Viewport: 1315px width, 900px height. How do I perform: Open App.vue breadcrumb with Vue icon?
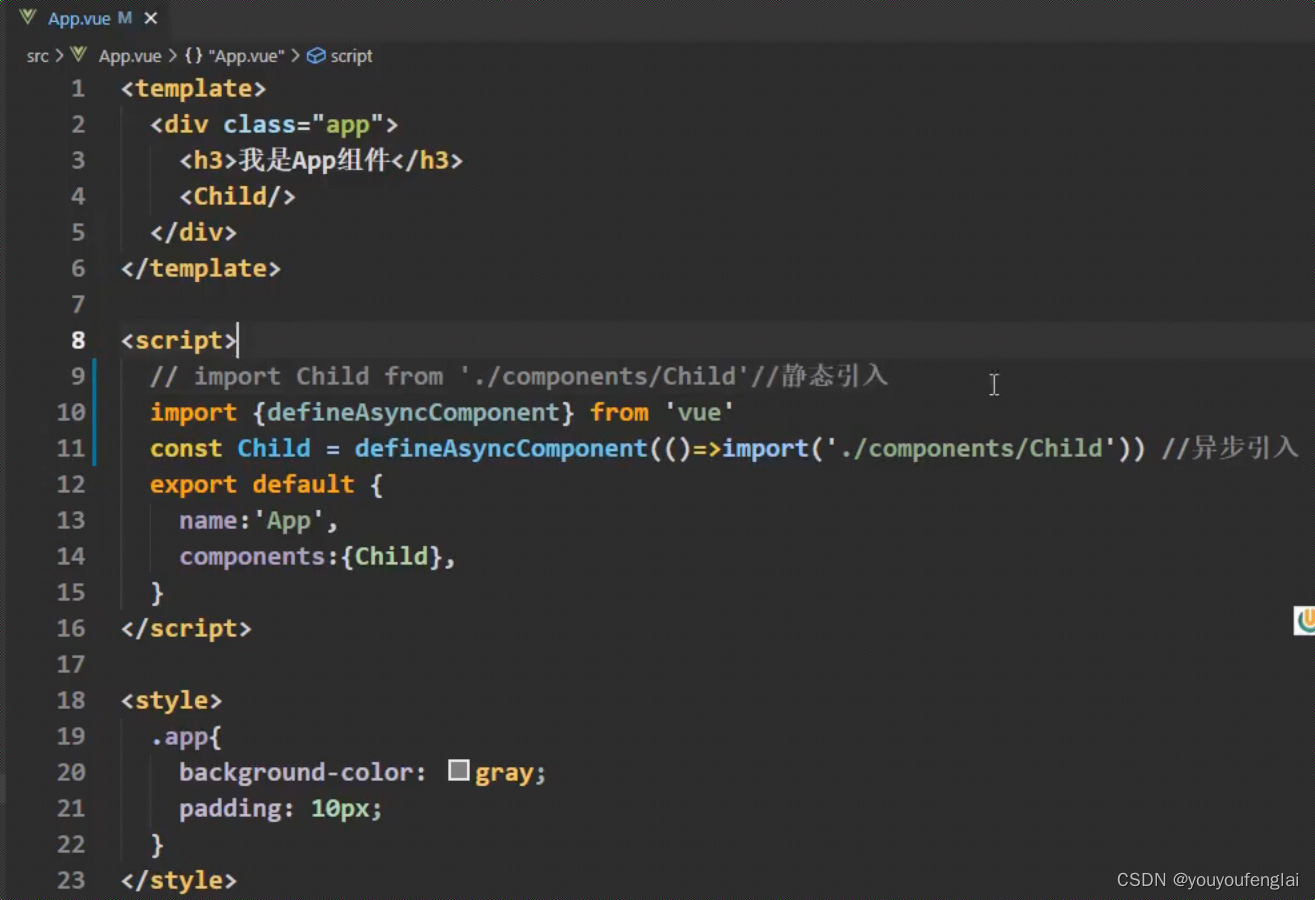tap(116, 56)
